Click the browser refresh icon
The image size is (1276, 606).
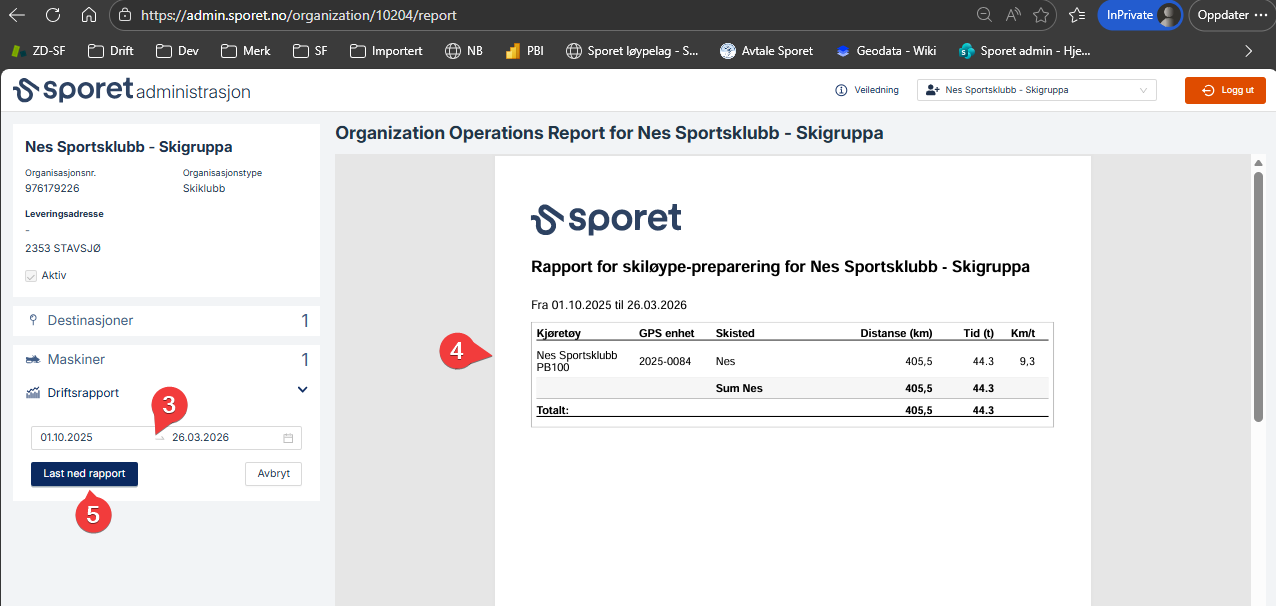tap(53, 15)
